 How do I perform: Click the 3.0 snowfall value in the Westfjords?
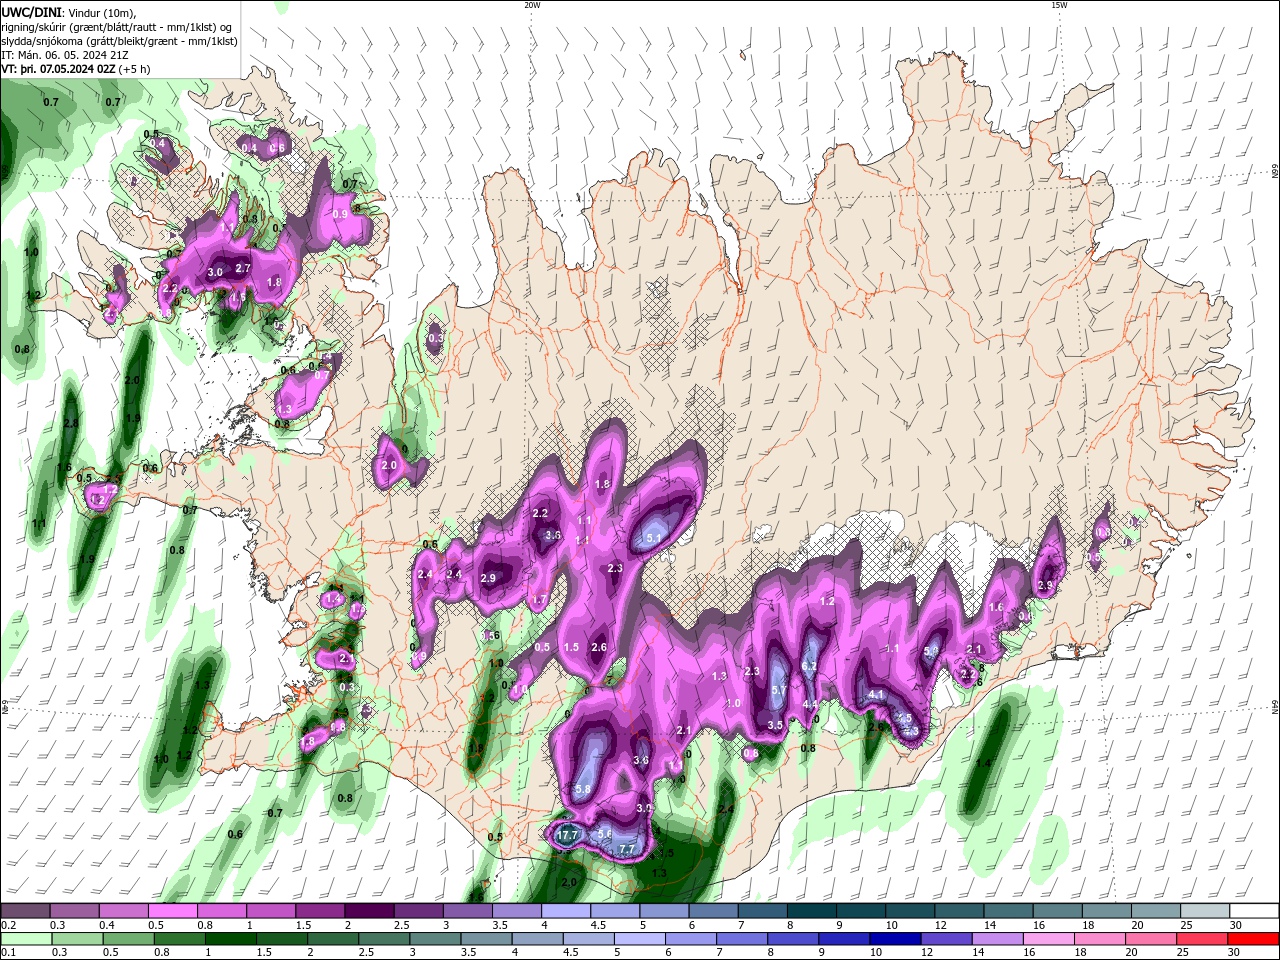(215, 272)
